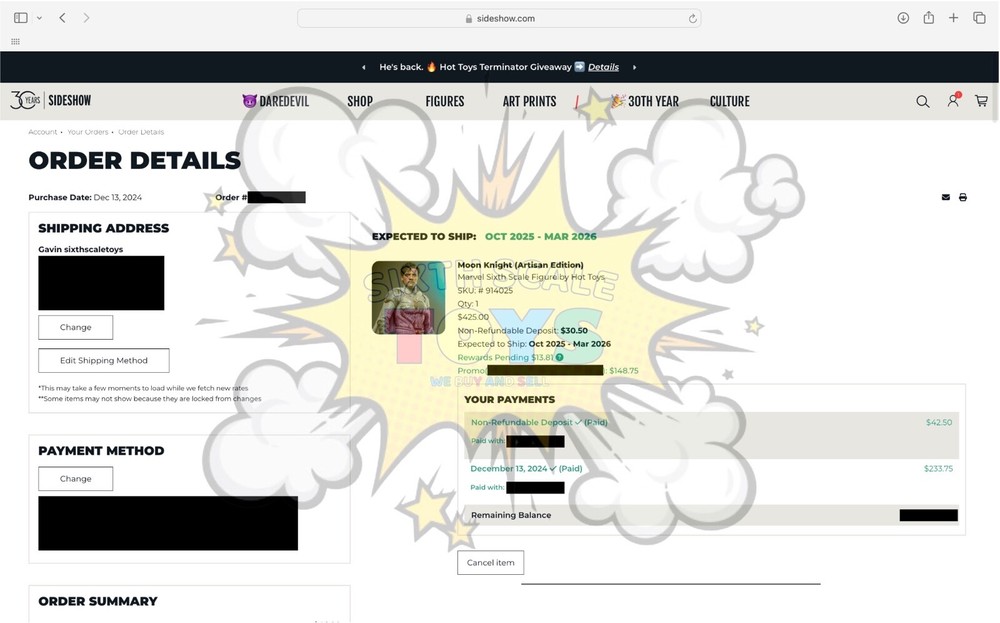This screenshot has width=1000, height=623.
Task: Open the shopping cart icon
Action: [x=981, y=101]
